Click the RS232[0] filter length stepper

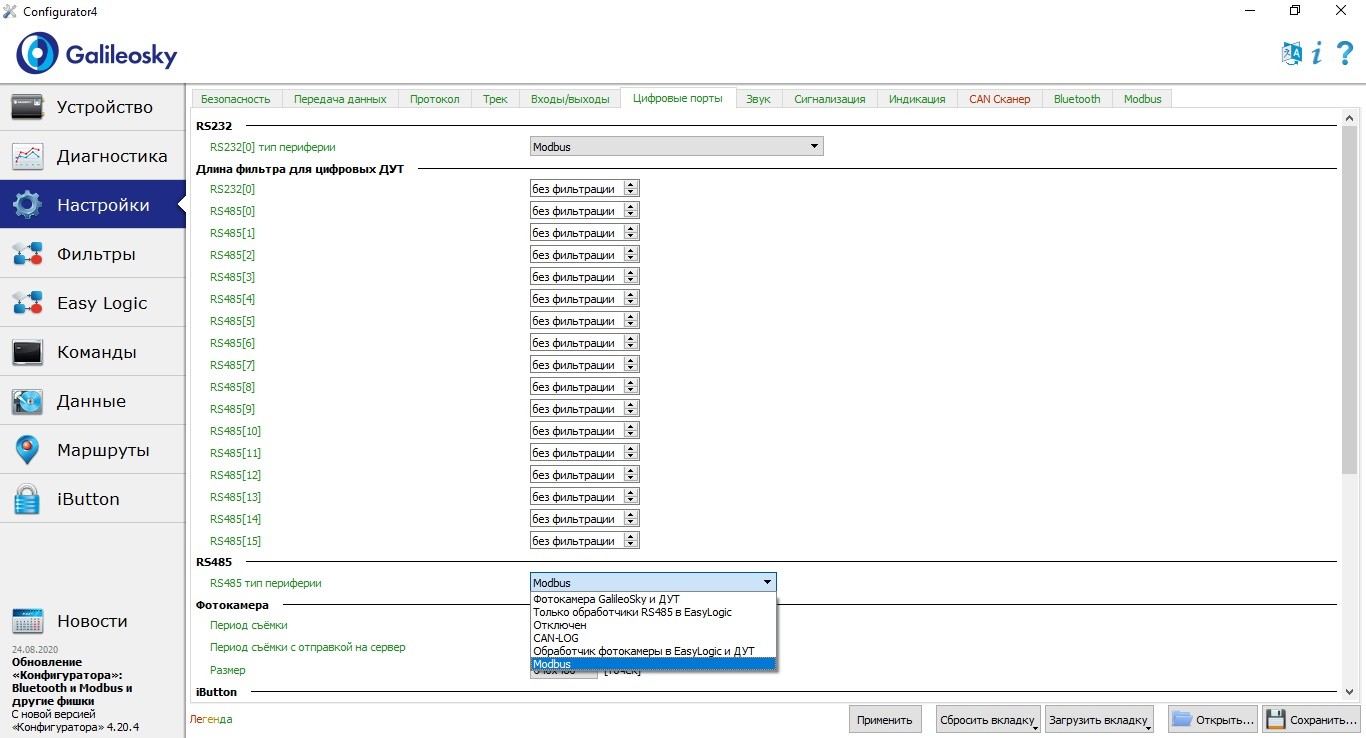point(630,188)
